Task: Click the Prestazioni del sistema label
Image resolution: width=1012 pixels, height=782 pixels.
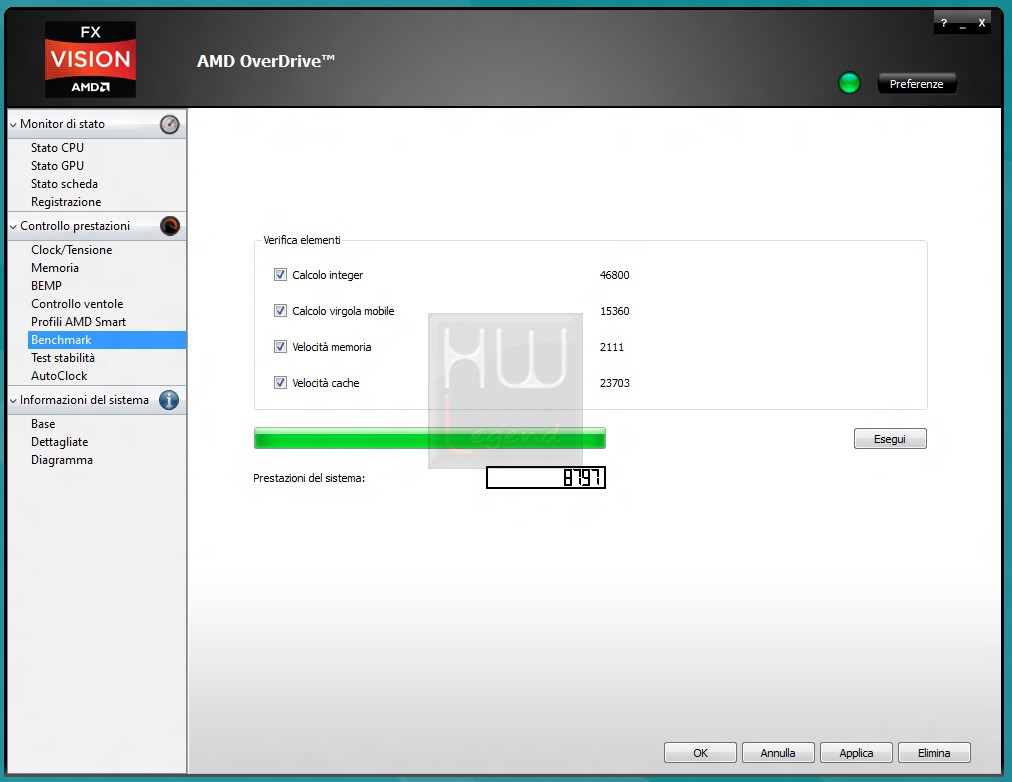Action: pos(309,478)
